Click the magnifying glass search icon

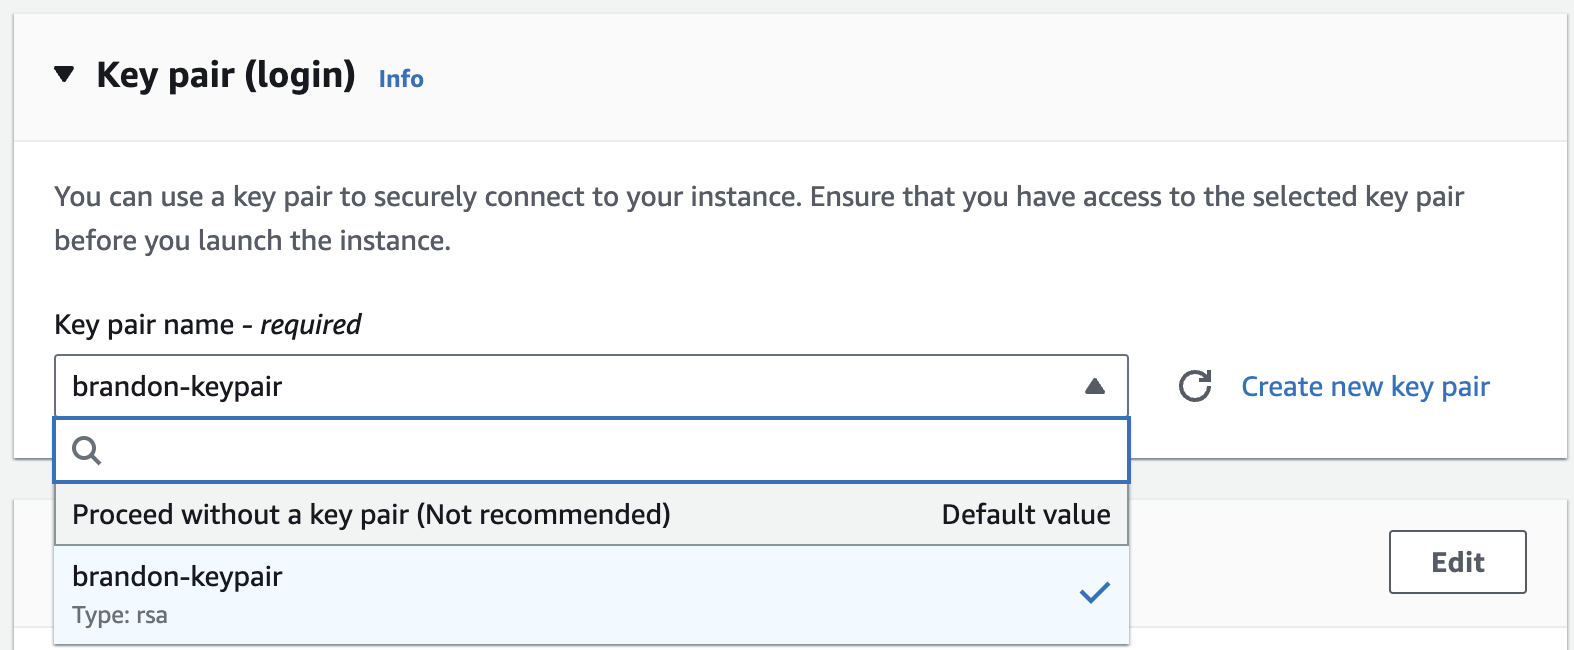click(x=87, y=451)
